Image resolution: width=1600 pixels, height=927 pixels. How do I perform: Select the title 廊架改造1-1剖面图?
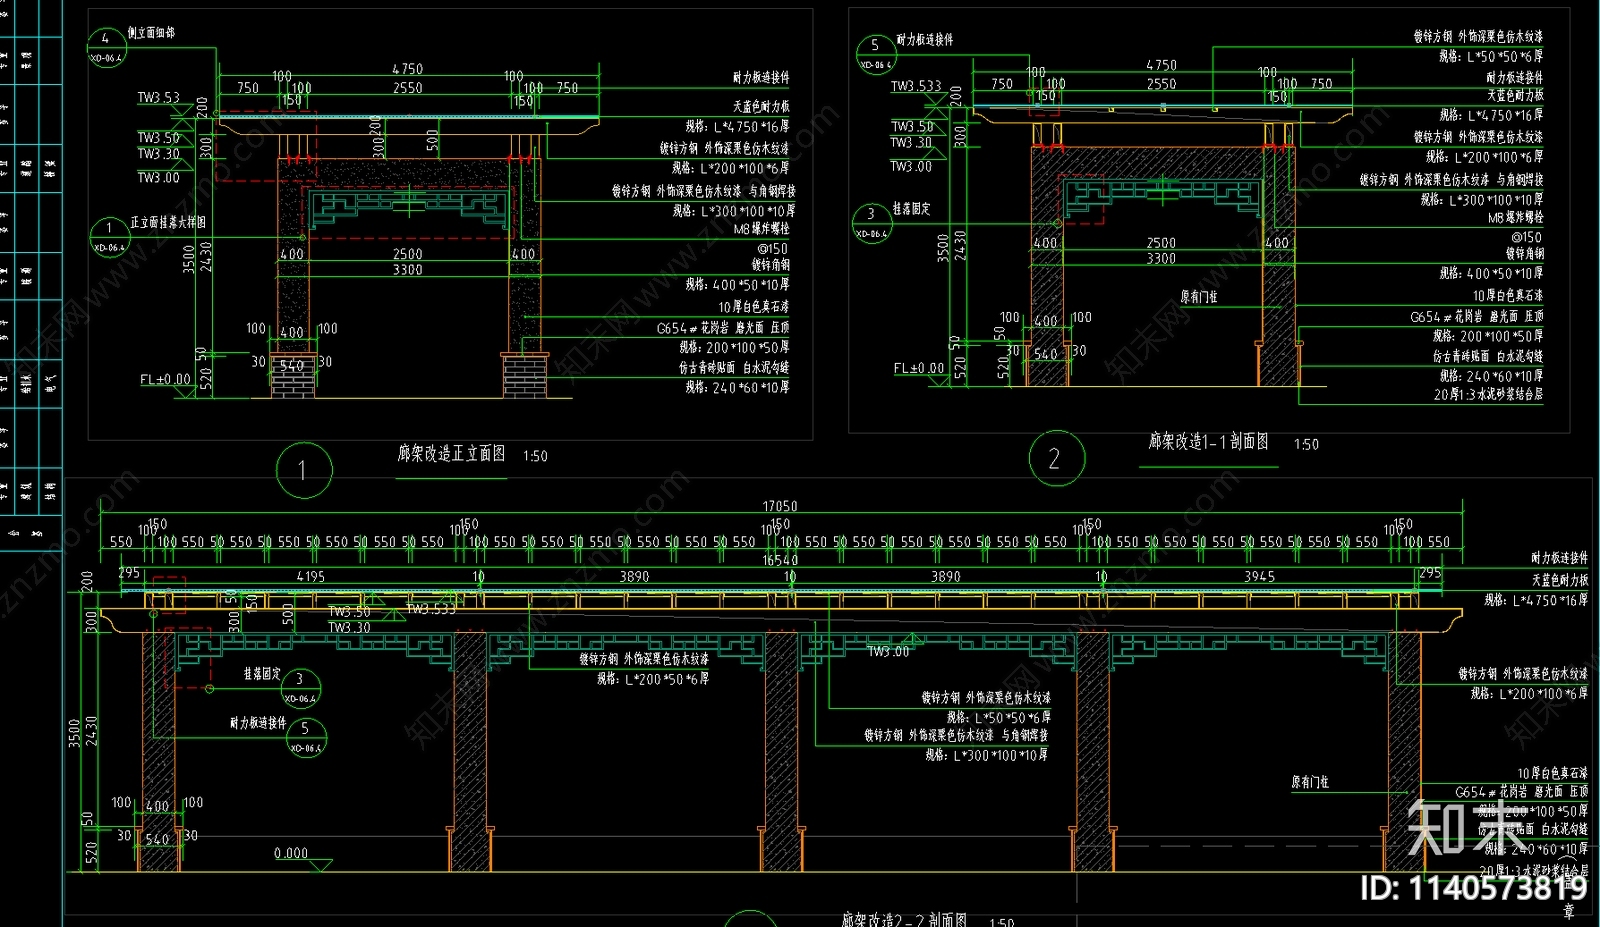1208,441
